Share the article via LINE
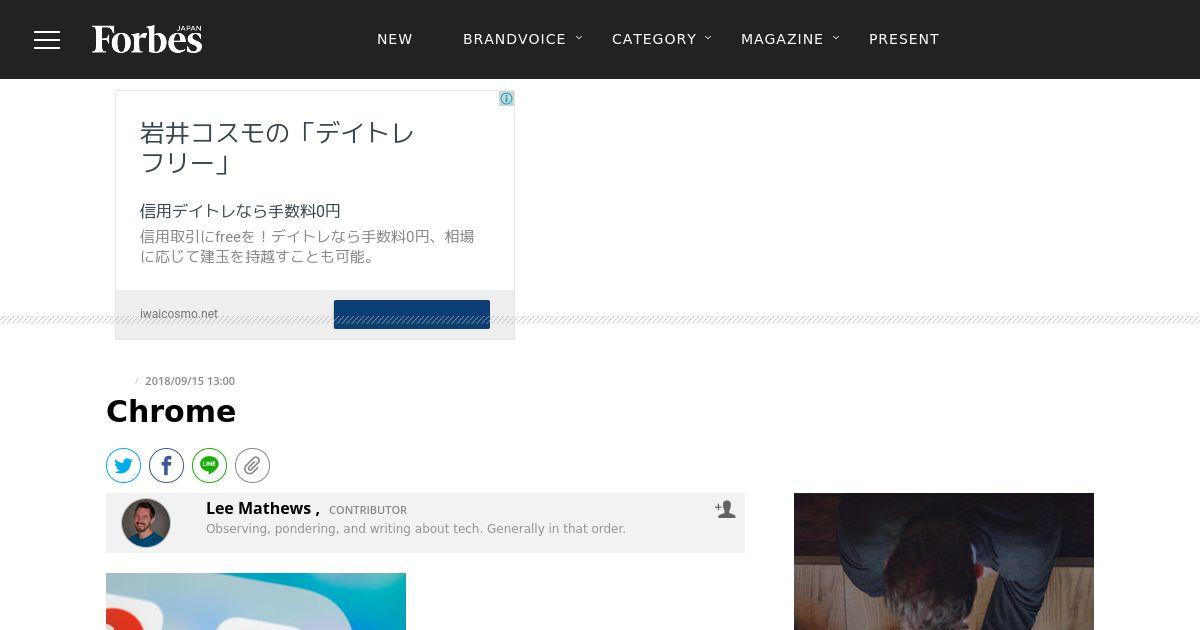The image size is (1200, 630). [x=210, y=465]
